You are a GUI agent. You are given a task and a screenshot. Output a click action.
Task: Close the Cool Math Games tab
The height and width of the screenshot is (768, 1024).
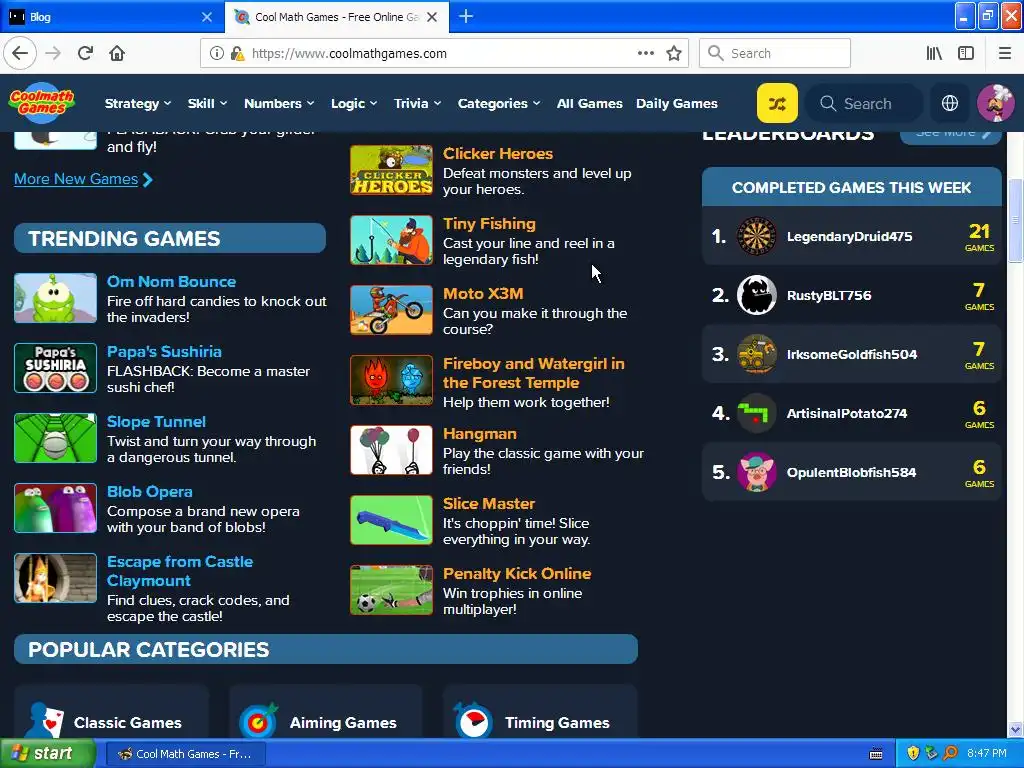coord(432,17)
